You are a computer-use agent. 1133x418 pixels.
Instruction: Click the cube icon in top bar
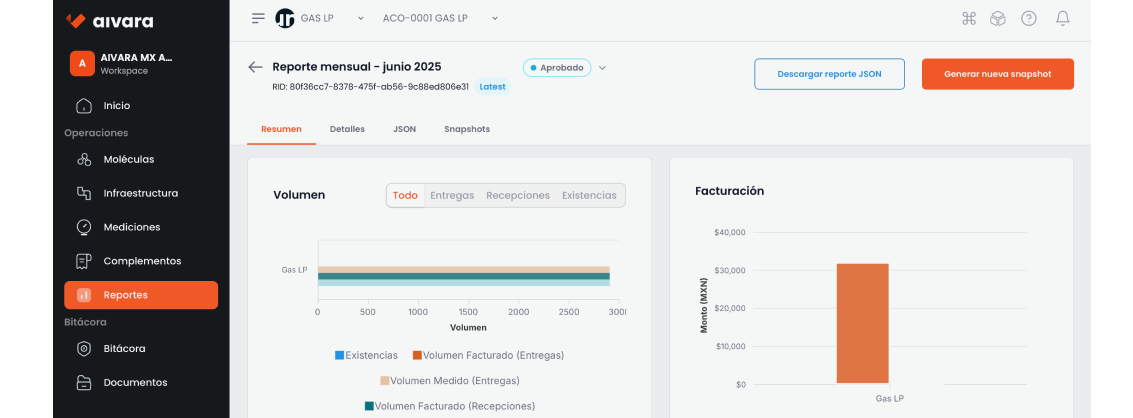point(997,18)
